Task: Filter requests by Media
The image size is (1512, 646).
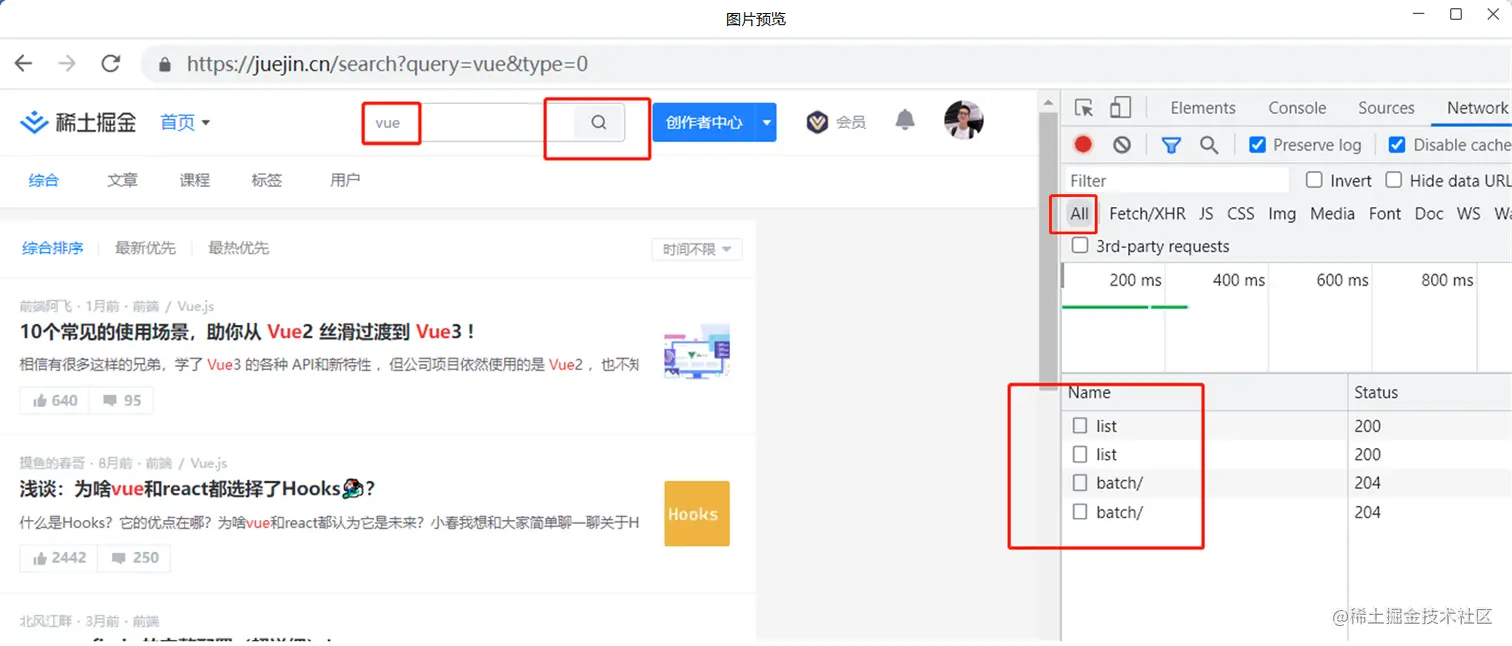Action: (x=1332, y=214)
